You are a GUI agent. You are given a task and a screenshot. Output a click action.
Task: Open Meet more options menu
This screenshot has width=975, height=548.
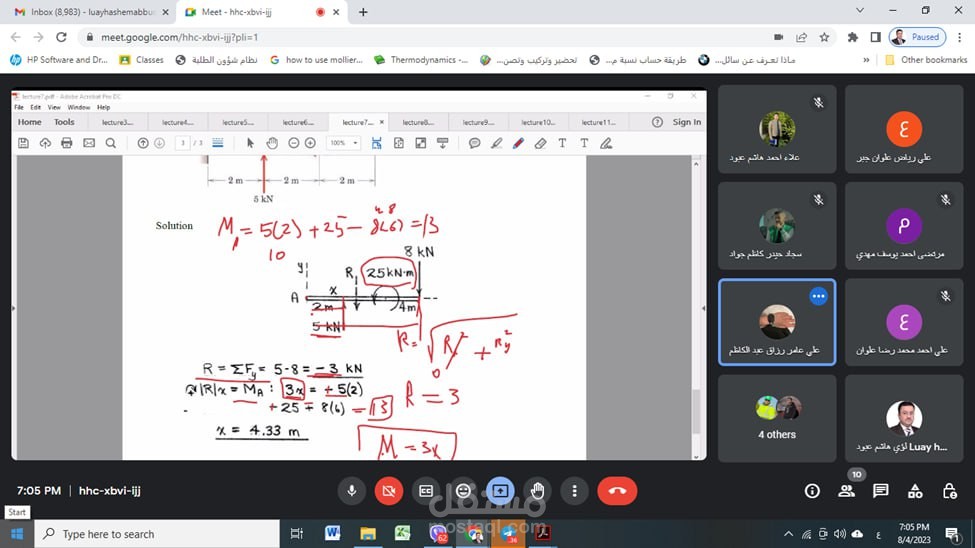click(575, 491)
